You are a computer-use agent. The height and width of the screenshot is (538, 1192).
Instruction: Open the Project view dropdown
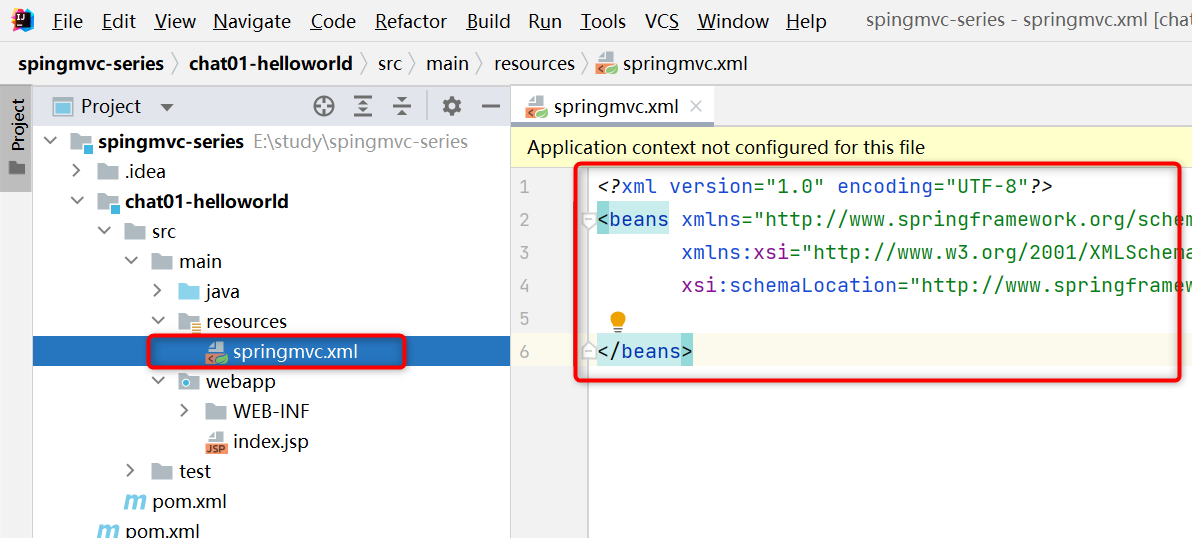(167, 107)
